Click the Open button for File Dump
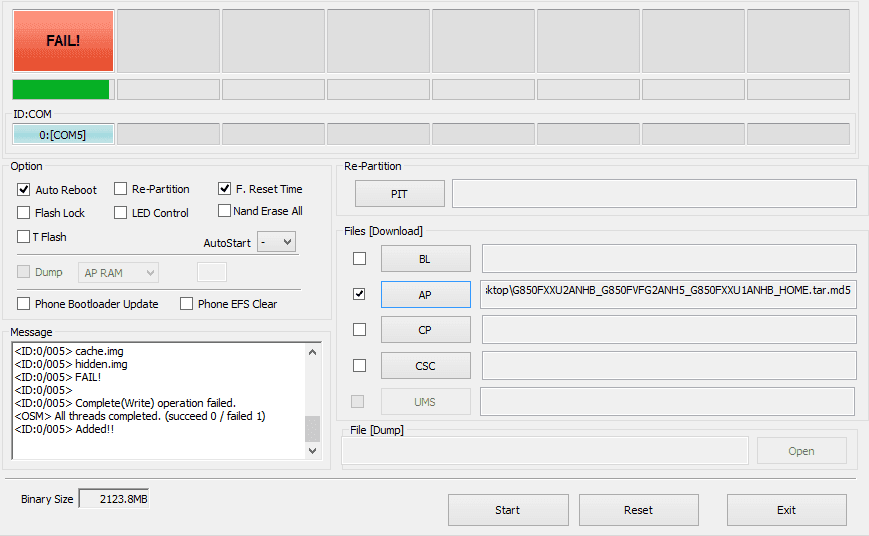 tap(802, 451)
